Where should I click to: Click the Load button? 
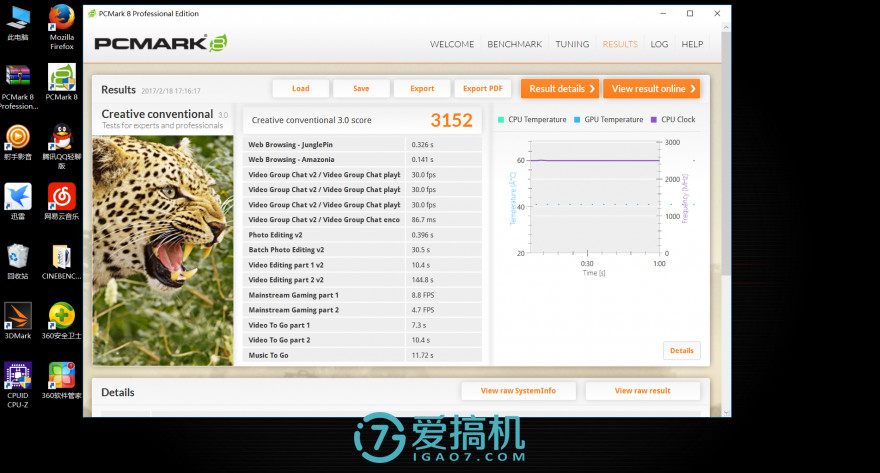[x=300, y=89]
